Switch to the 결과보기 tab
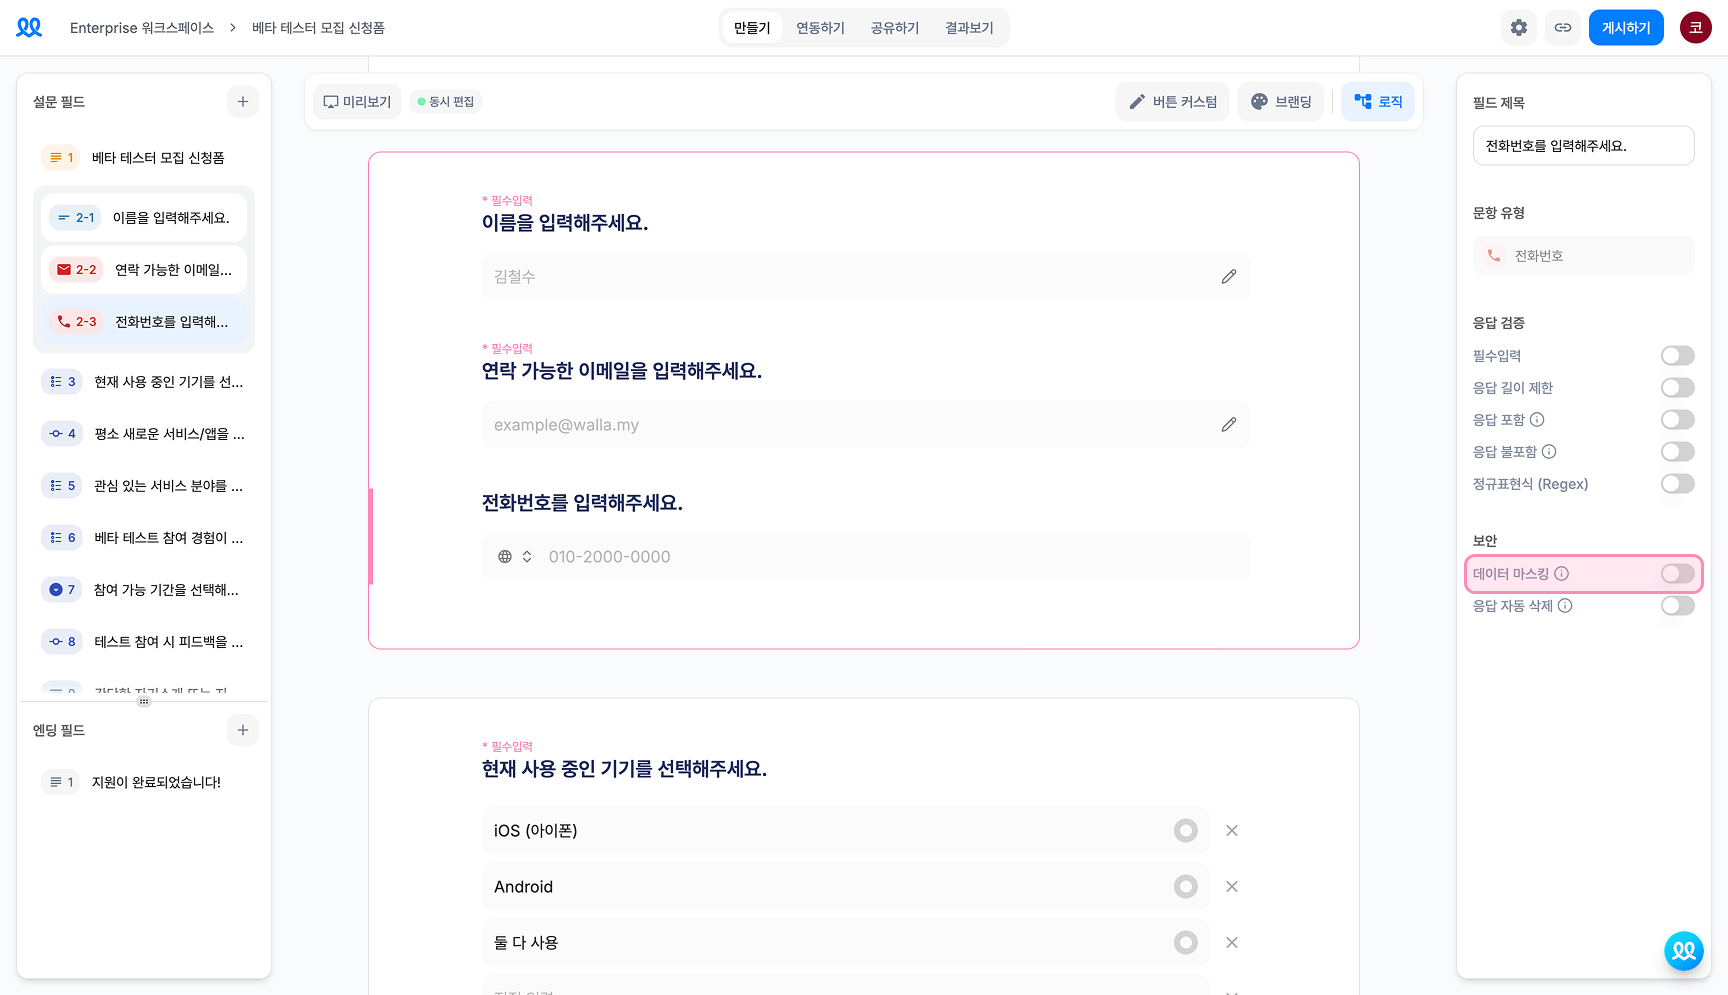 tap(969, 28)
